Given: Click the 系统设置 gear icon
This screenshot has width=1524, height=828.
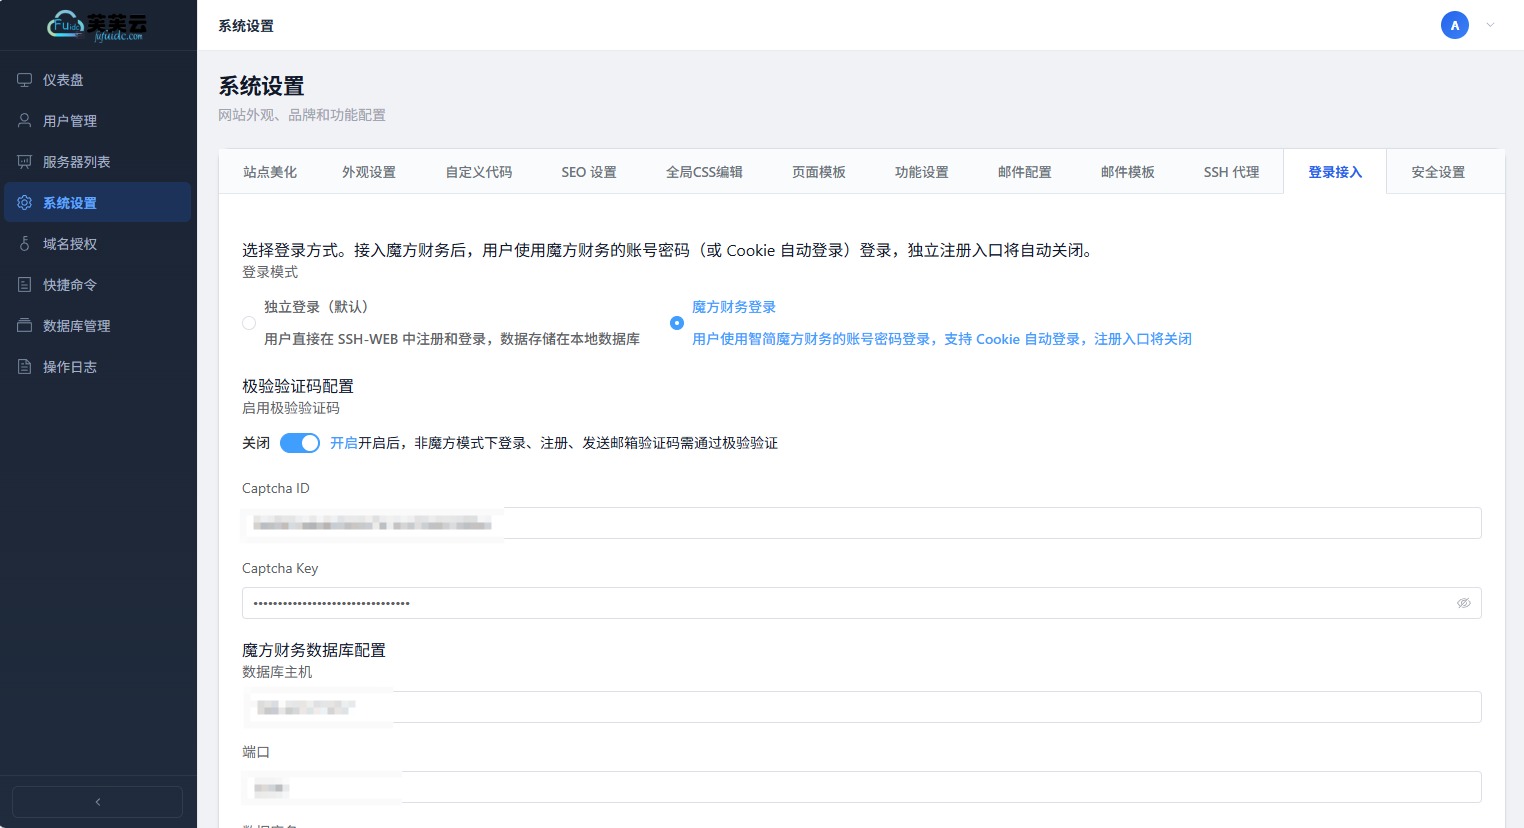Looking at the screenshot, I should click(x=25, y=203).
